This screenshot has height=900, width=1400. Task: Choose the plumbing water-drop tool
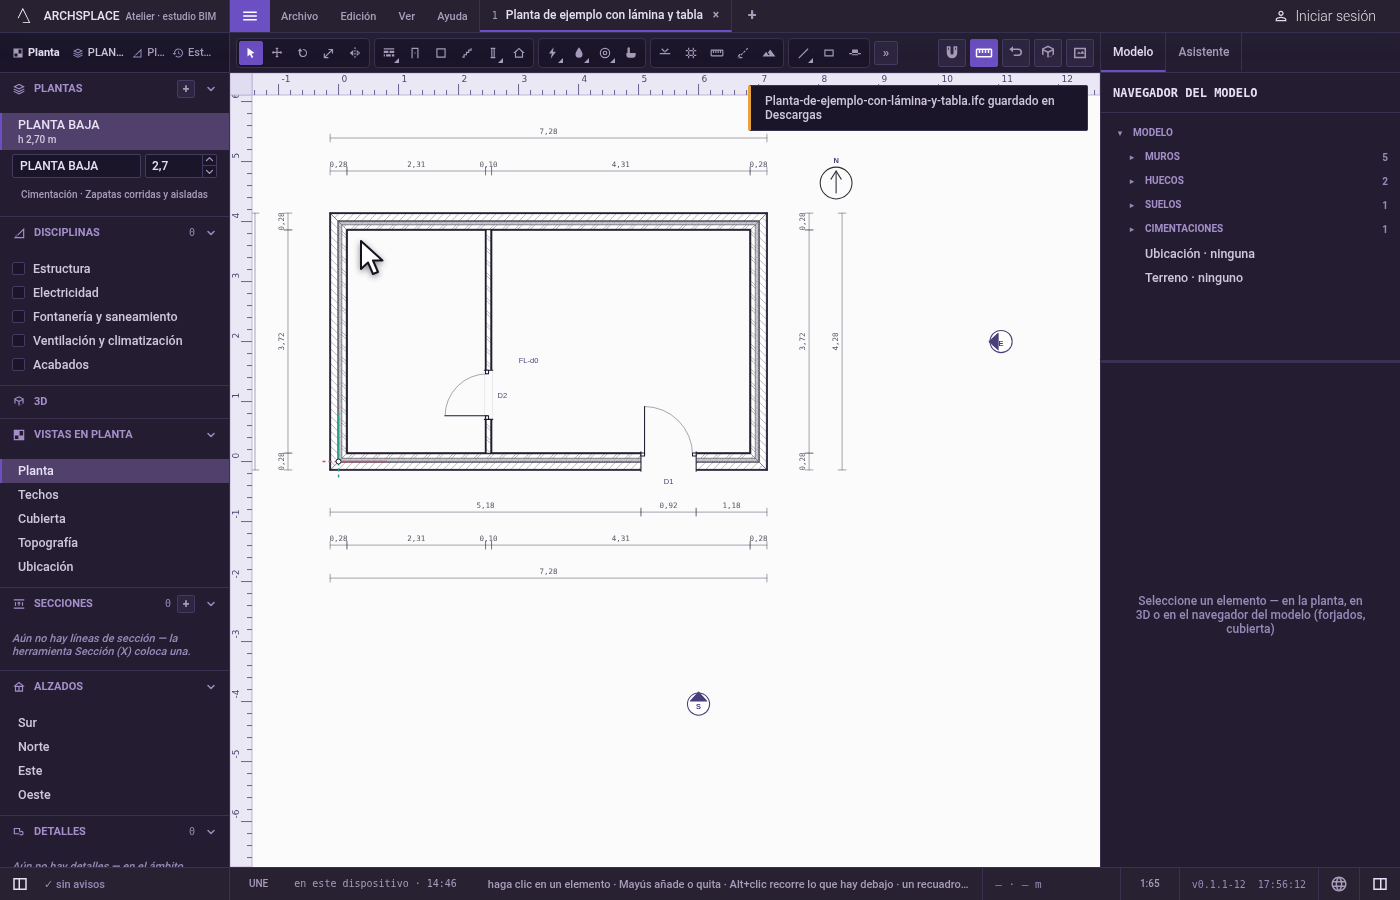(579, 53)
